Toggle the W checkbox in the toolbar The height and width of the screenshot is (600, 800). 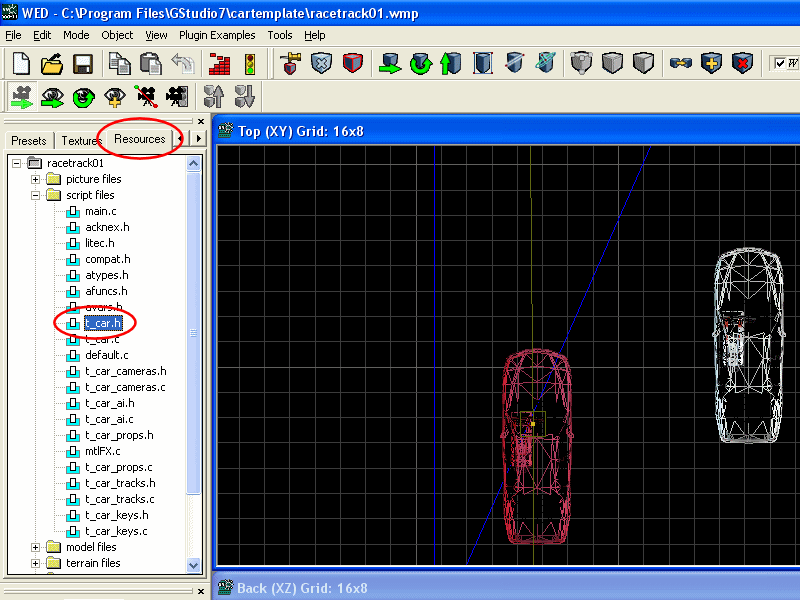[x=780, y=64]
